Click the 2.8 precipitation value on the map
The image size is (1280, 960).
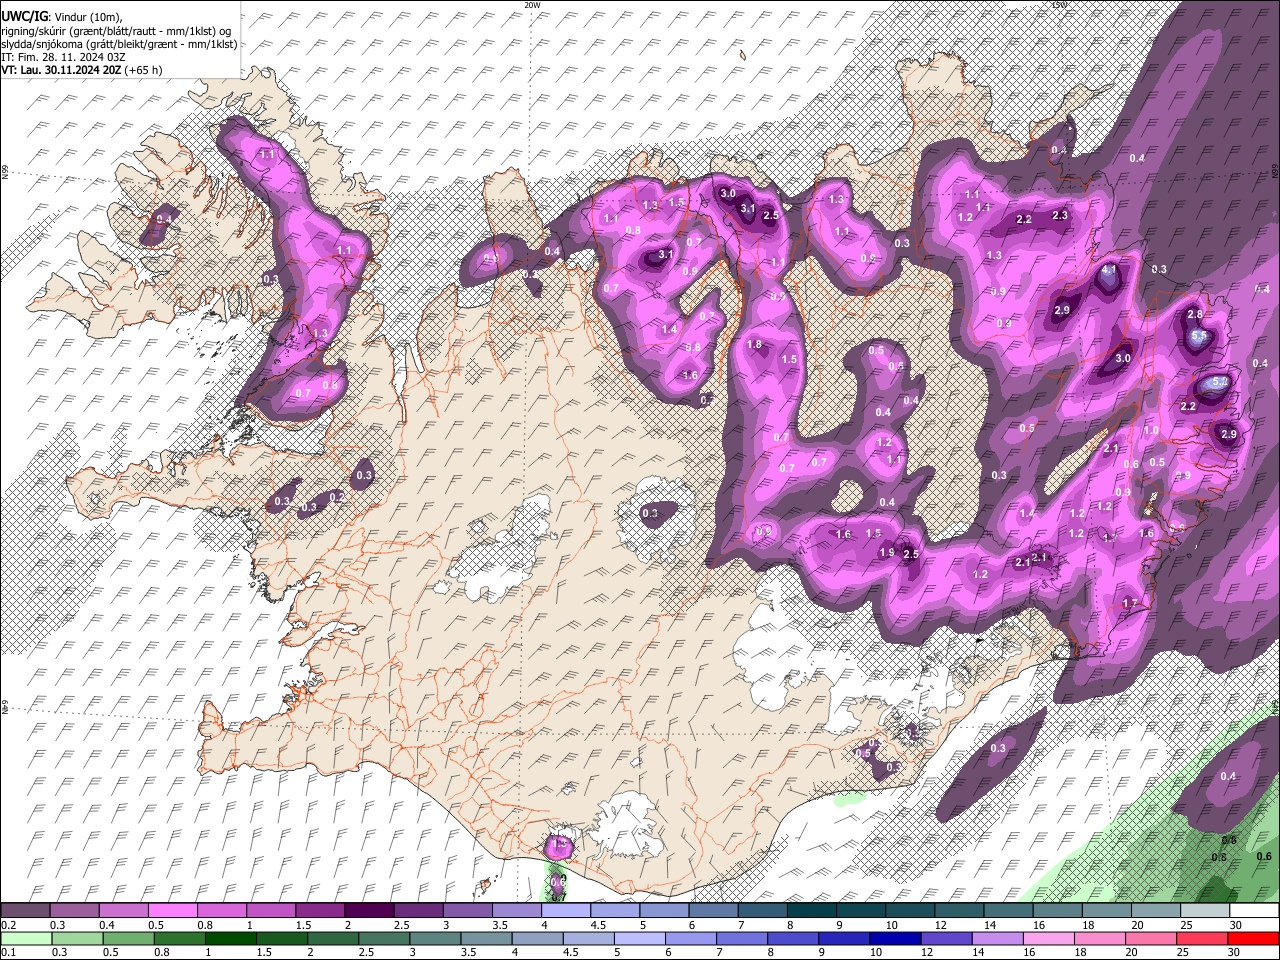[x=1194, y=314]
